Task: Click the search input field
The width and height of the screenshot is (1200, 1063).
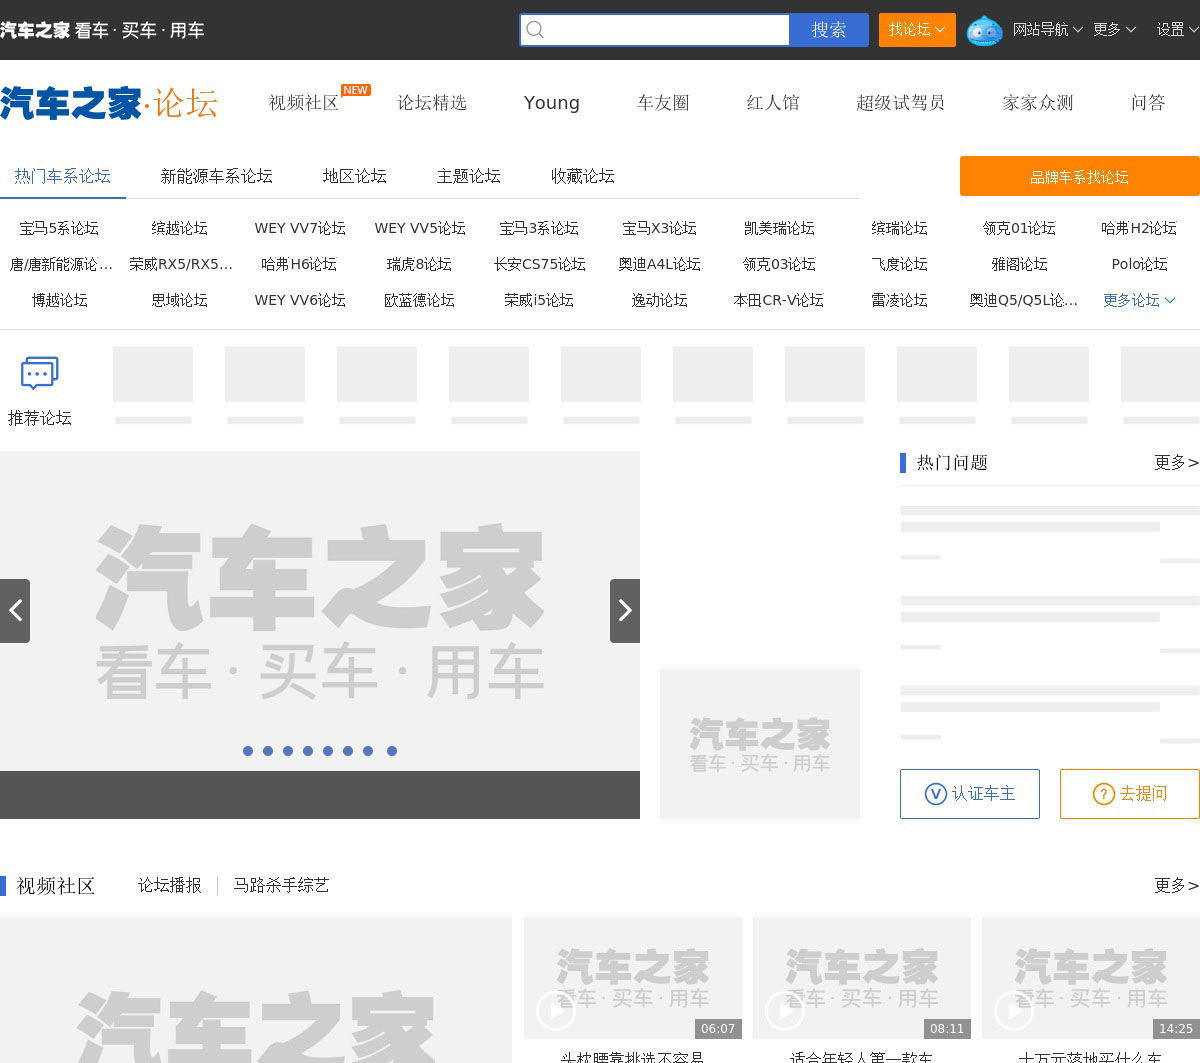Action: point(665,30)
